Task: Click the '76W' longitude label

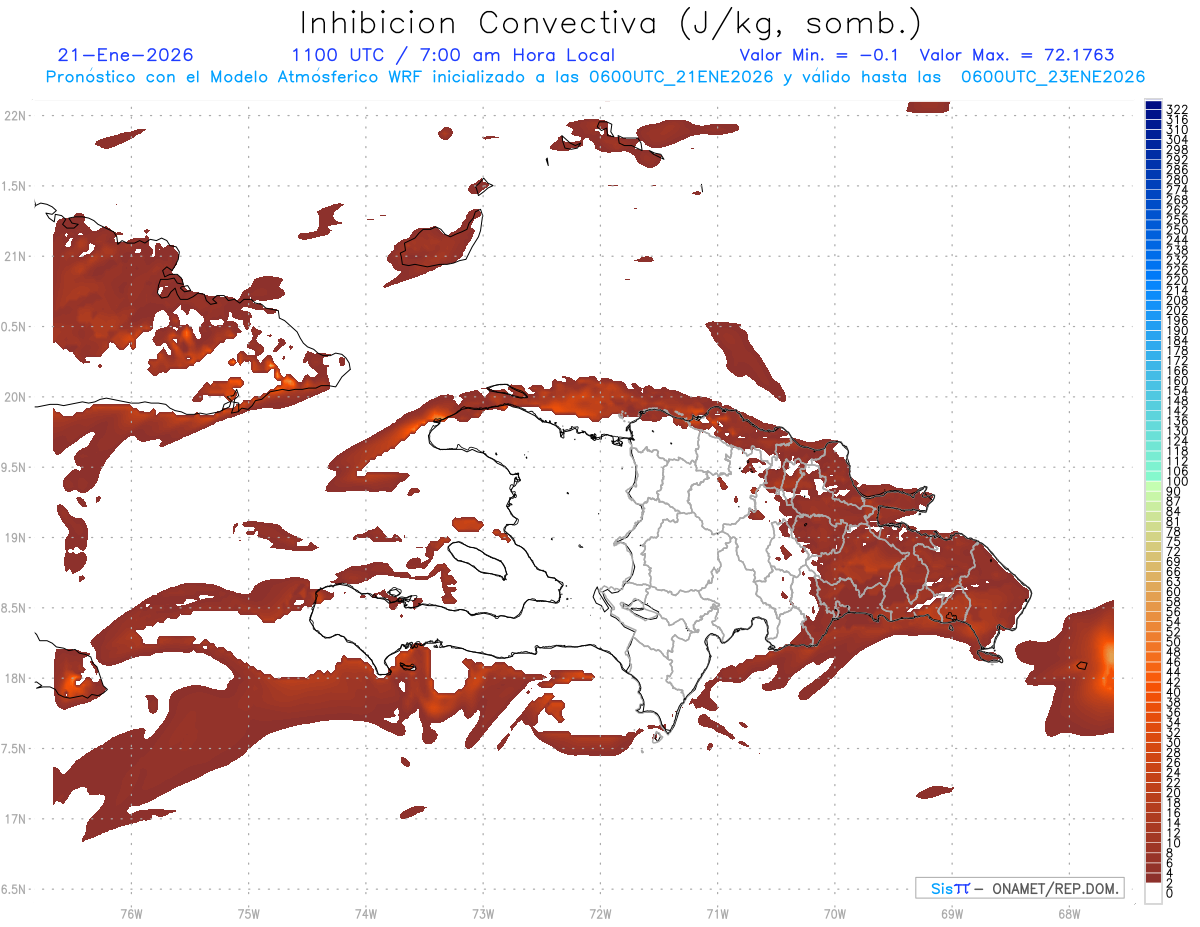Action: [131, 913]
